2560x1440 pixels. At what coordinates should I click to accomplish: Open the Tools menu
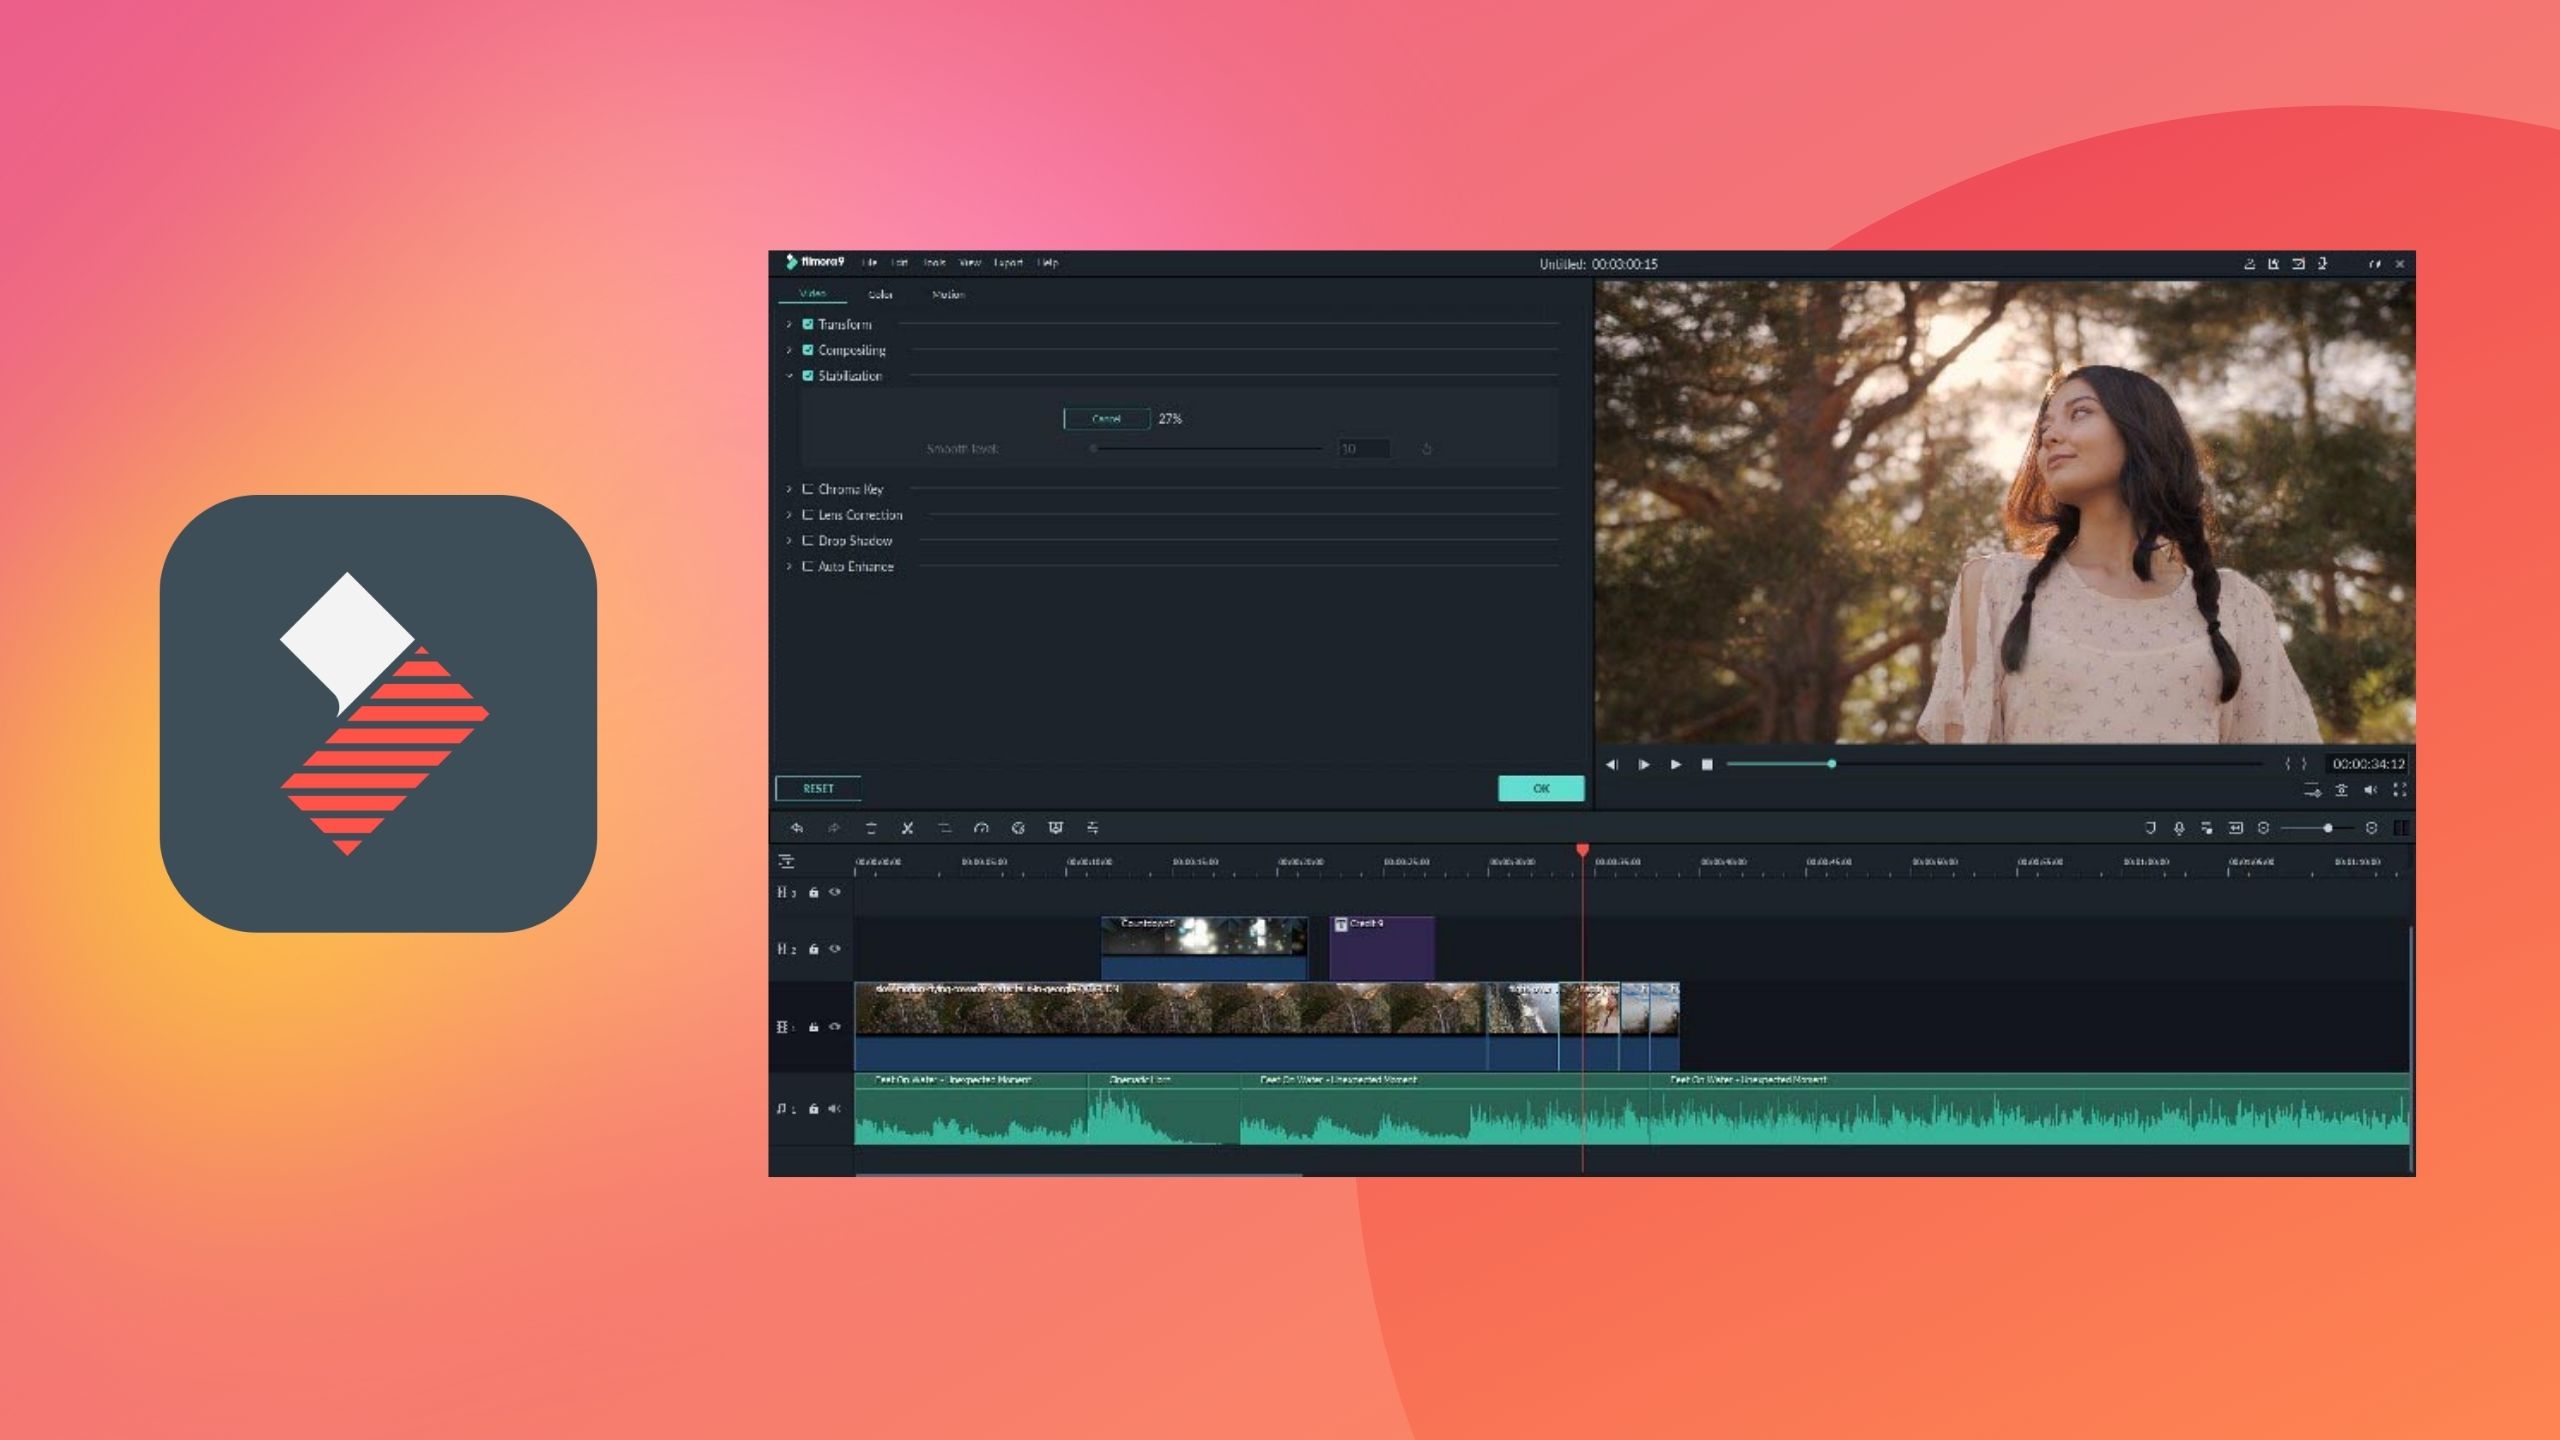(x=934, y=263)
